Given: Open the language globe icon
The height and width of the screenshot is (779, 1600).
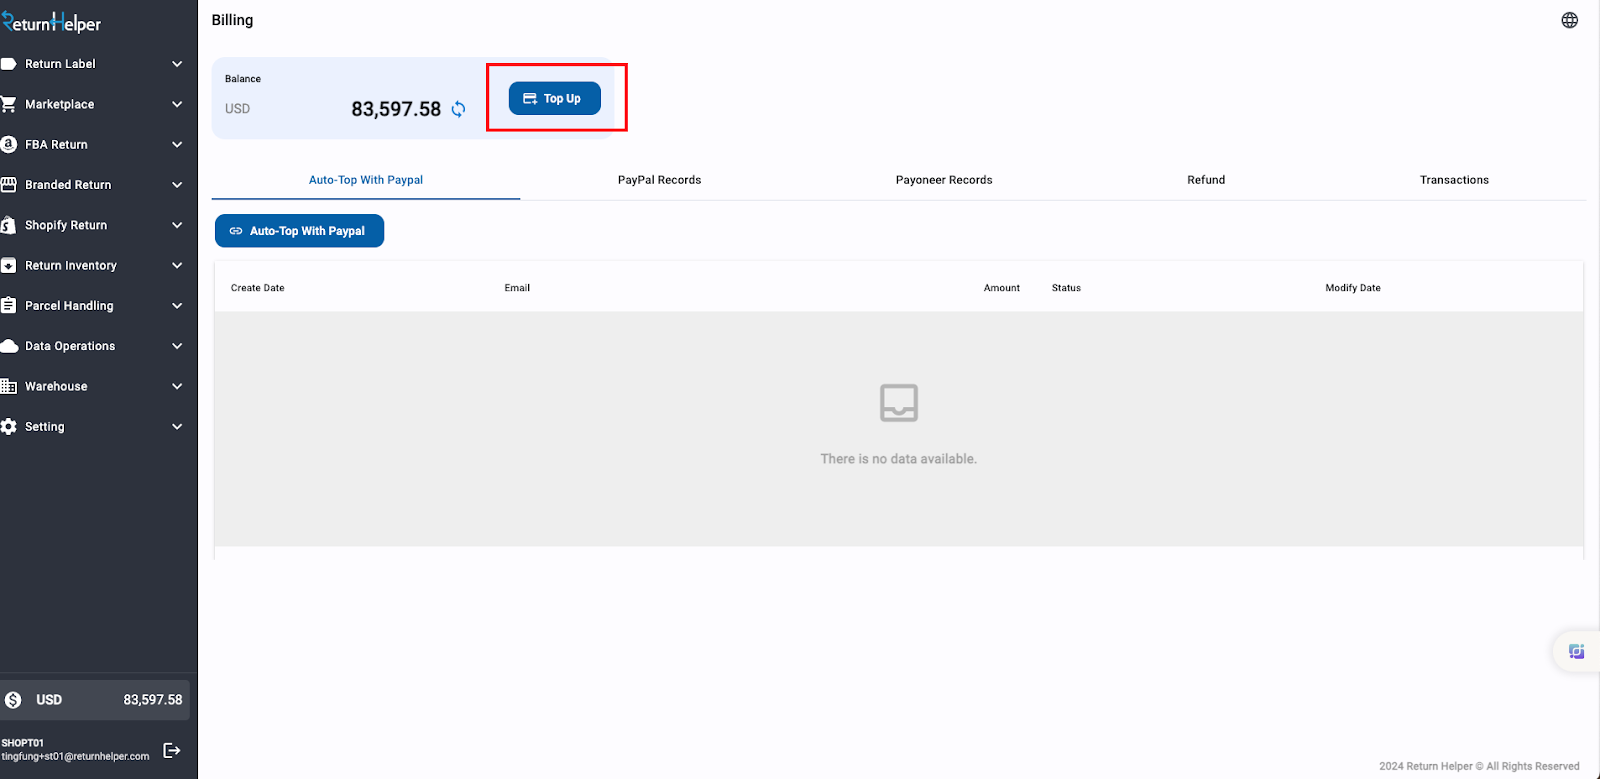Looking at the screenshot, I should (1569, 20).
